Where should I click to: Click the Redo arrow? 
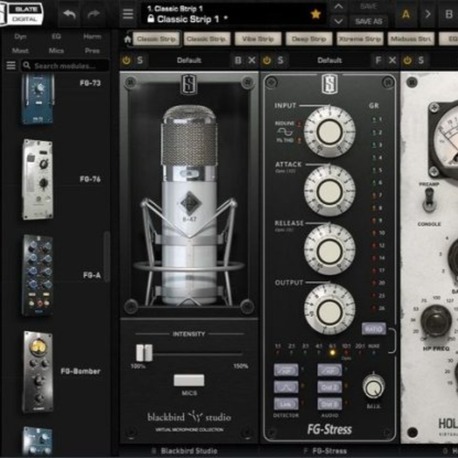[x=94, y=14]
